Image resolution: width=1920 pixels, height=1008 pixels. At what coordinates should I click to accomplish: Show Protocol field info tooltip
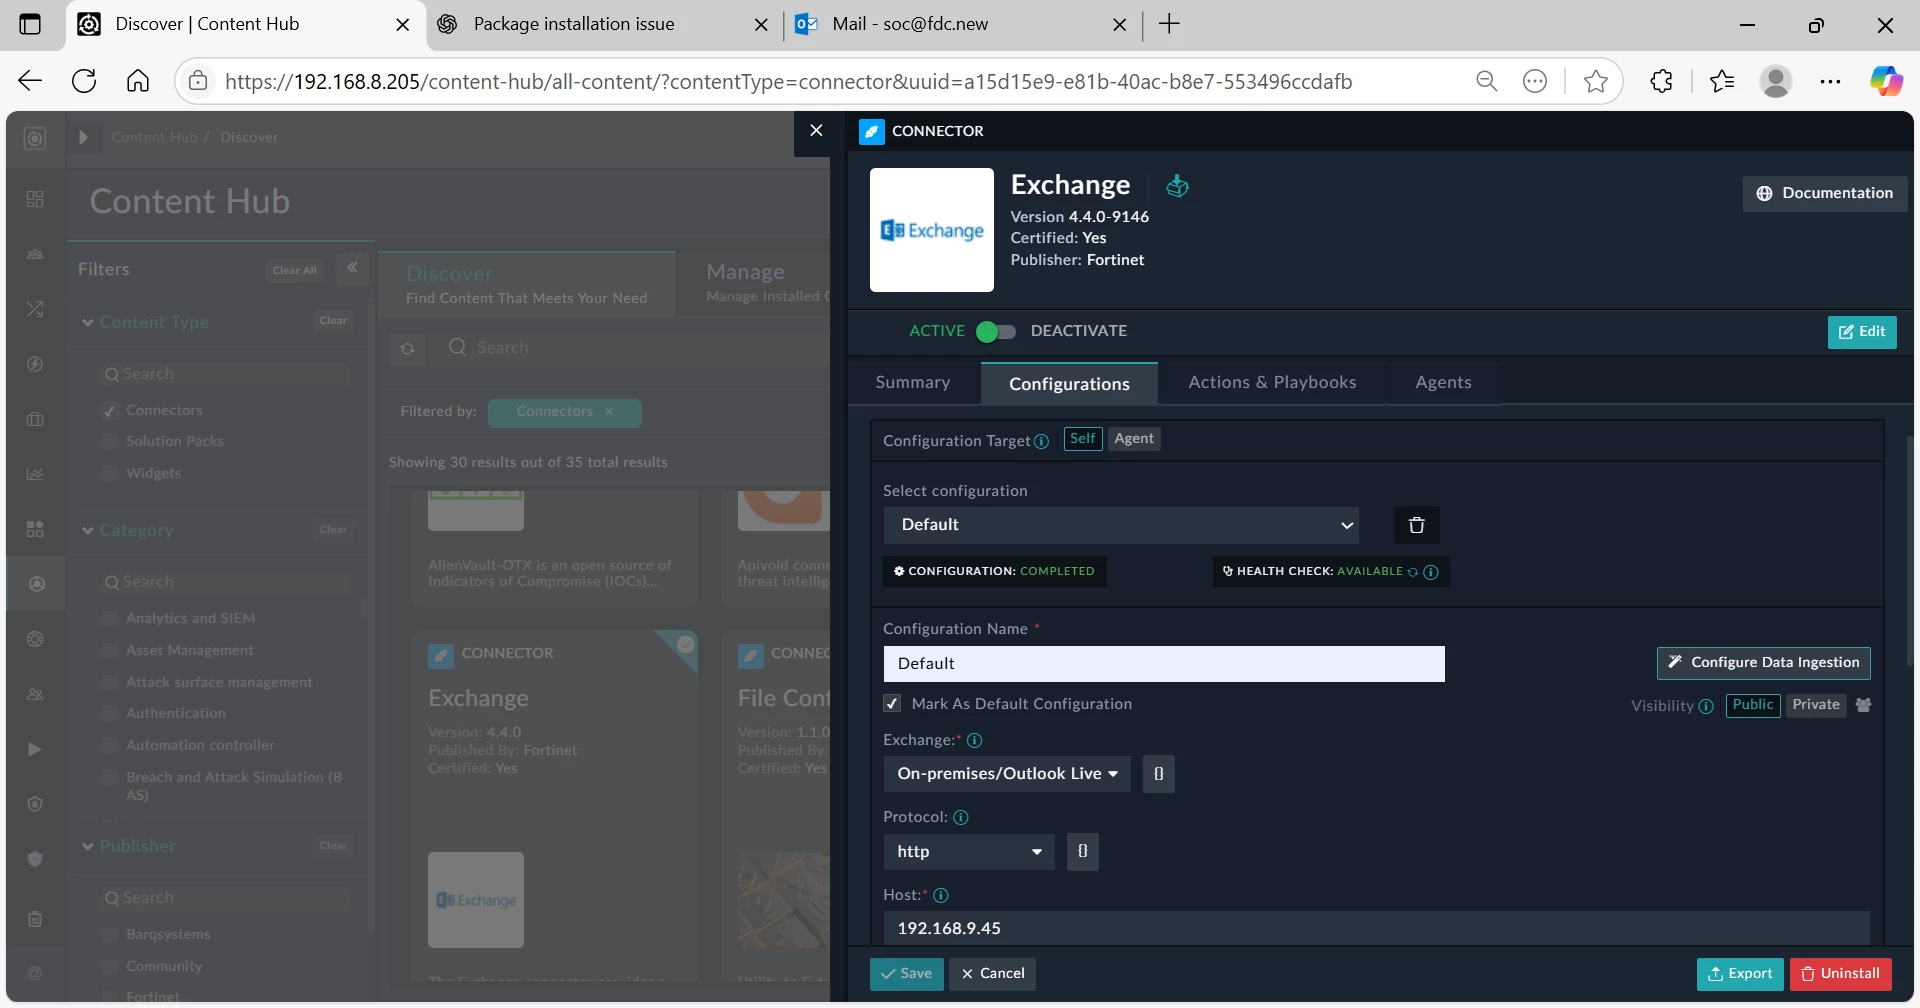(x=961, y=818)
